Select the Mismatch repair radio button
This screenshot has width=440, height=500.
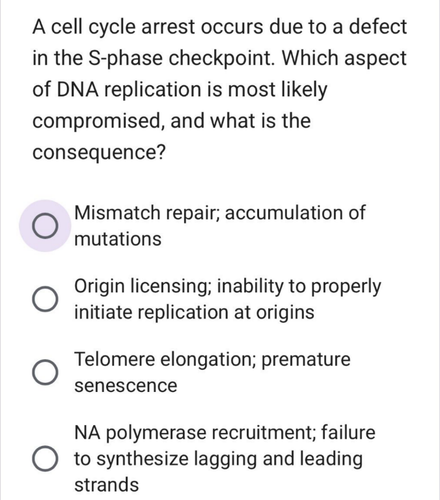[45, 226]
